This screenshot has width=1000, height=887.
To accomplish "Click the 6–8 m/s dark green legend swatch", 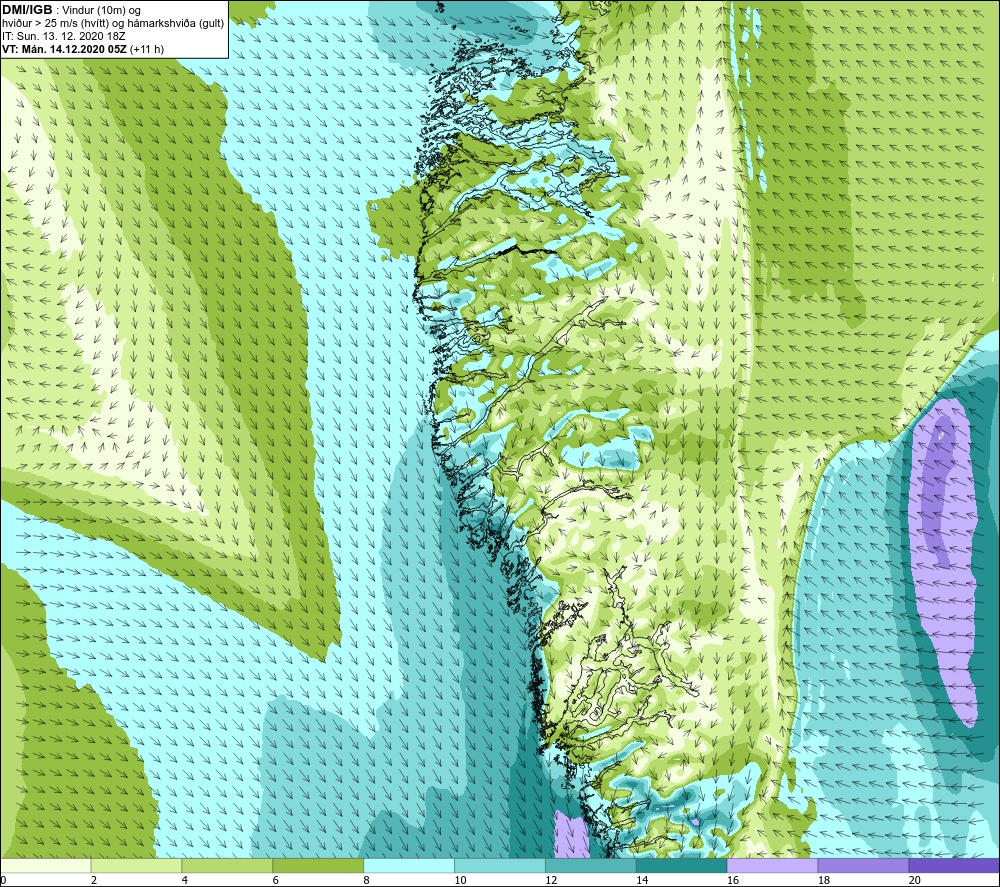I will pyautogui.click(x=318, y=866).
